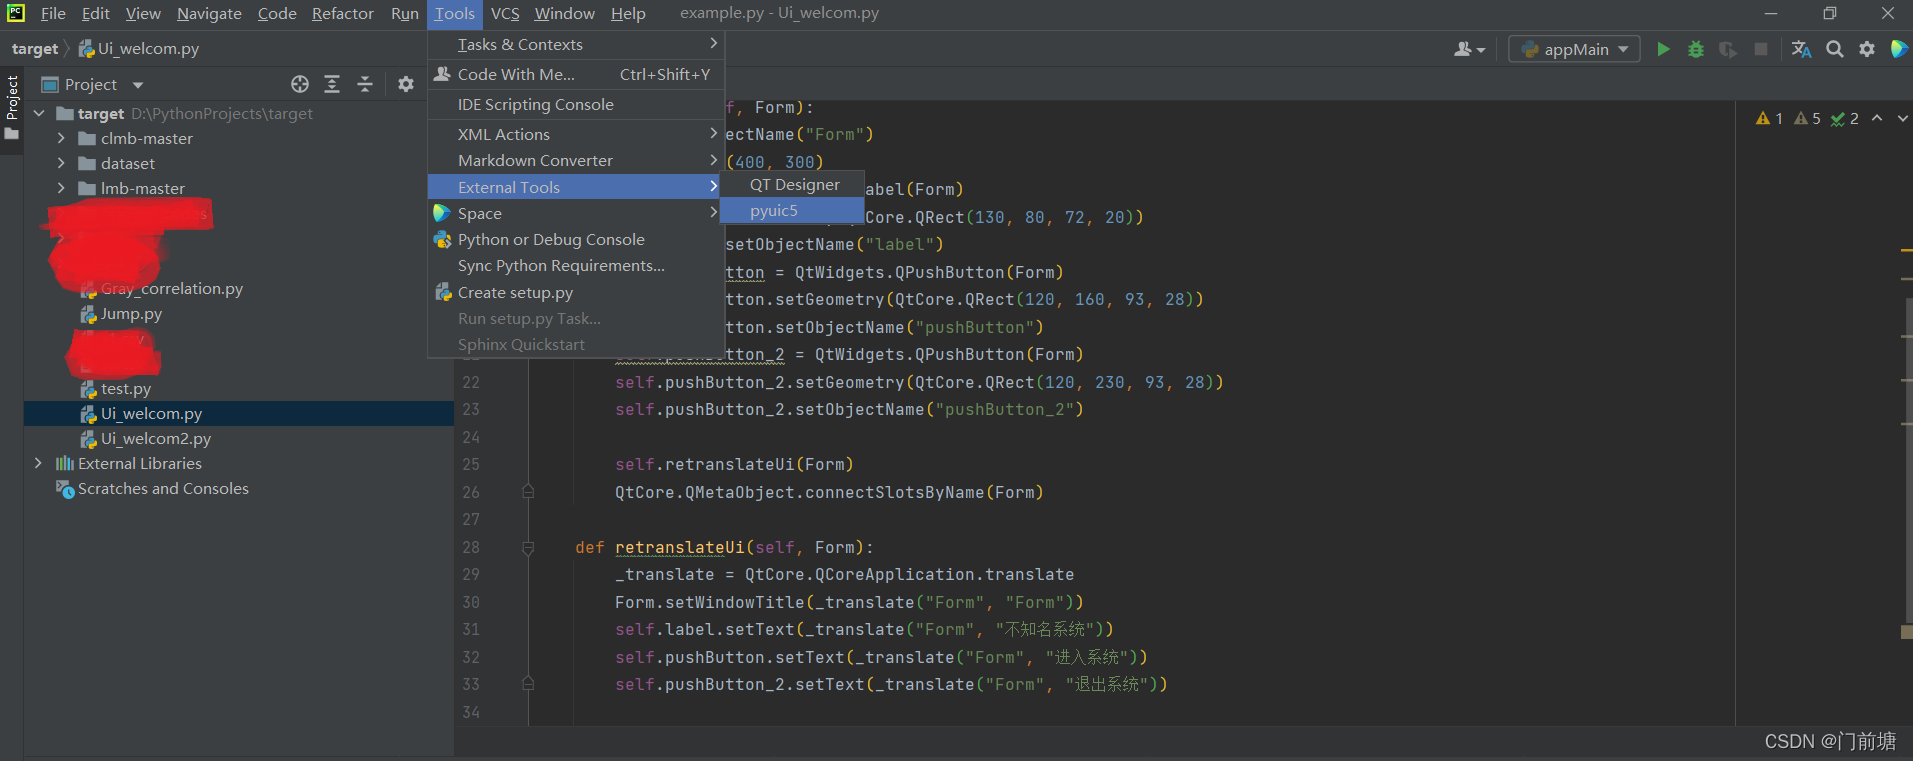The width and height of the screenshot is (1913, 761).
Task: Click the typo check indicator showing 2
Action: (x=1845, y=118)
